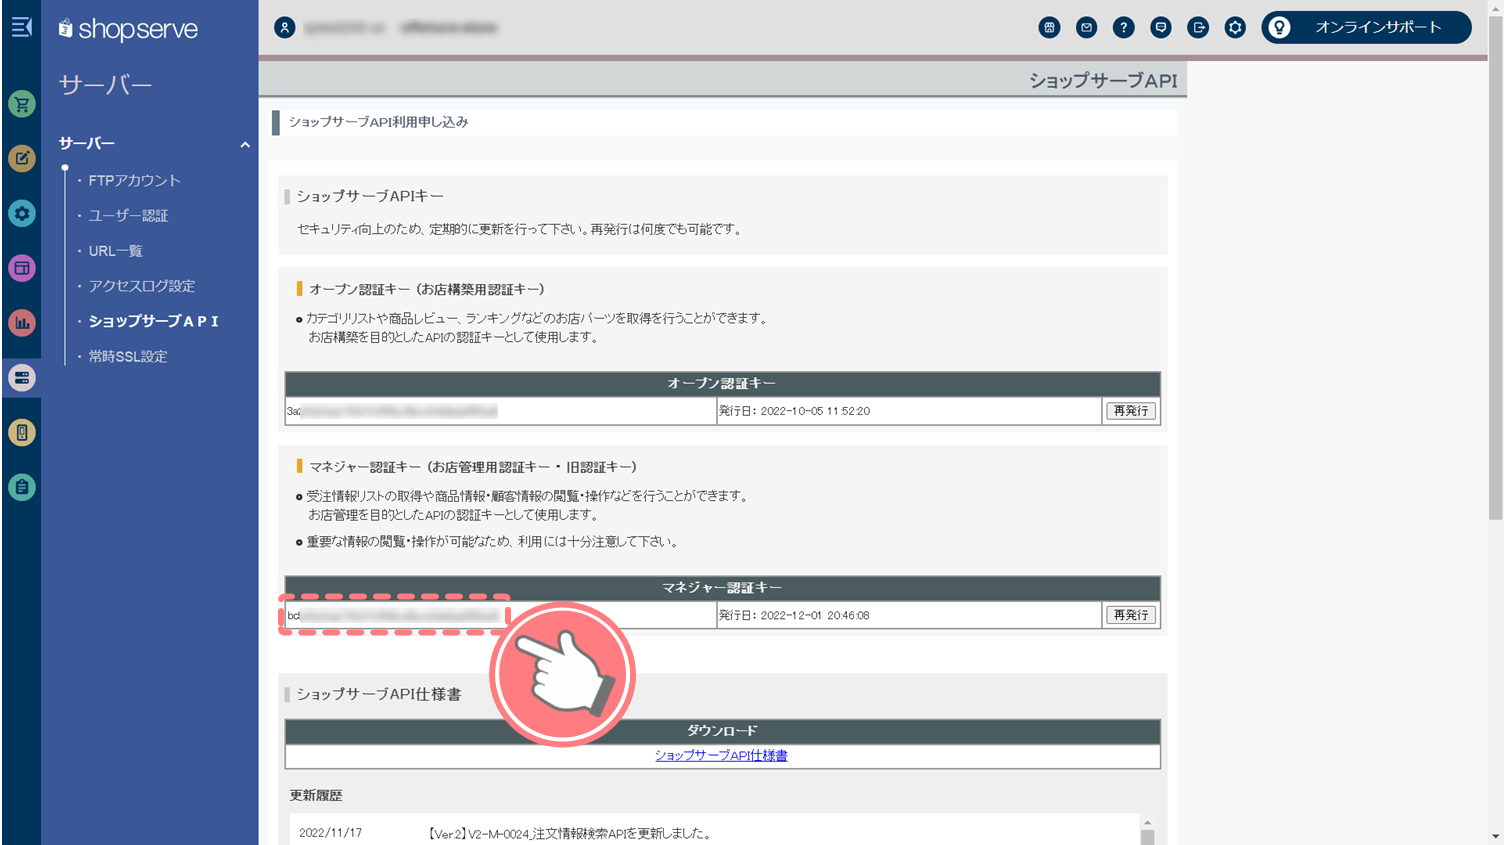Open the mobile device section icon
1506x845 pixels.
pos(22,432)
